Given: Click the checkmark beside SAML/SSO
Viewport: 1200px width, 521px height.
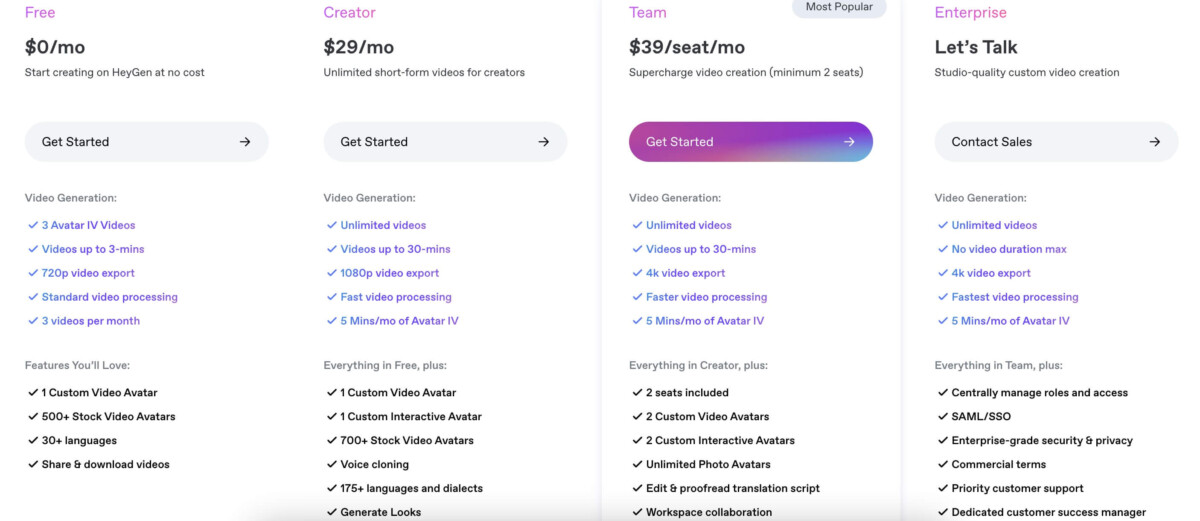Looking at the screenshot, I should point(943,416).
